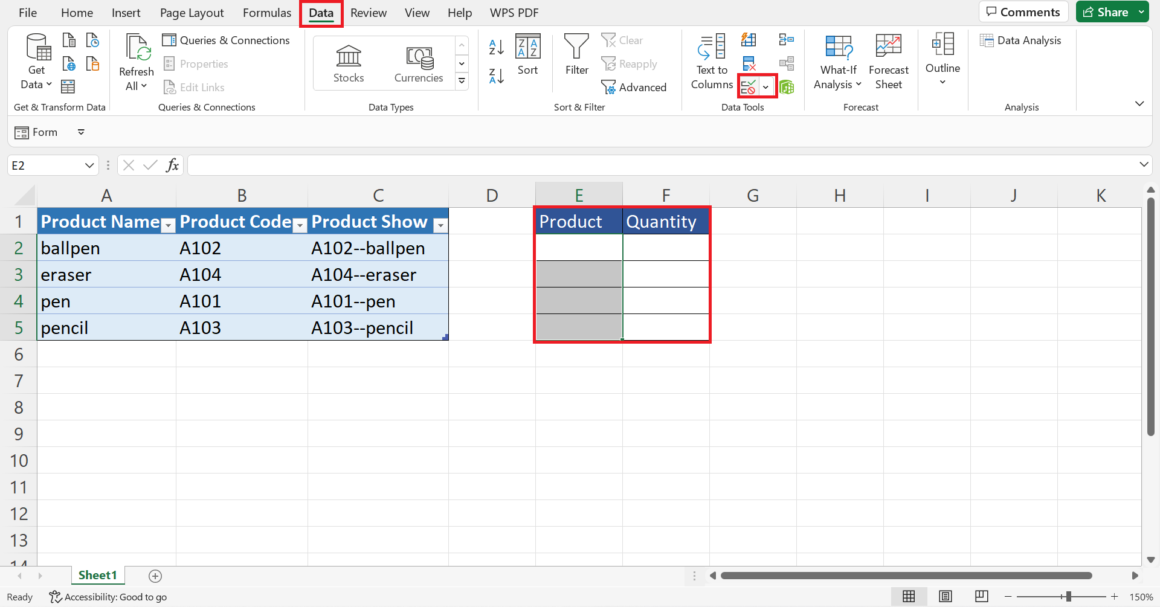Select the Sheet1 tab

tap(97, 575)
